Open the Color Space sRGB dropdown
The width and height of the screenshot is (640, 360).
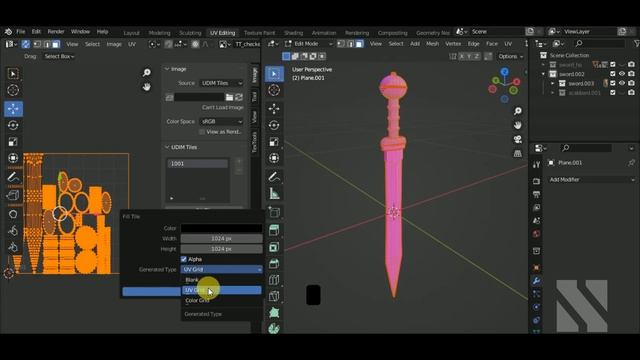pyautogui.click(x=222, y=121)
